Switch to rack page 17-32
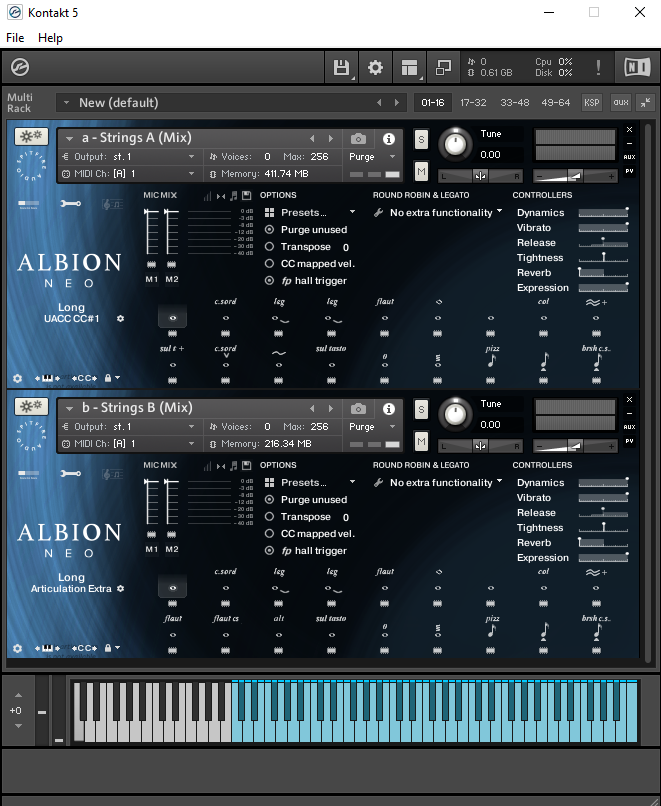 pyautogui.click(x=473, y=102)
